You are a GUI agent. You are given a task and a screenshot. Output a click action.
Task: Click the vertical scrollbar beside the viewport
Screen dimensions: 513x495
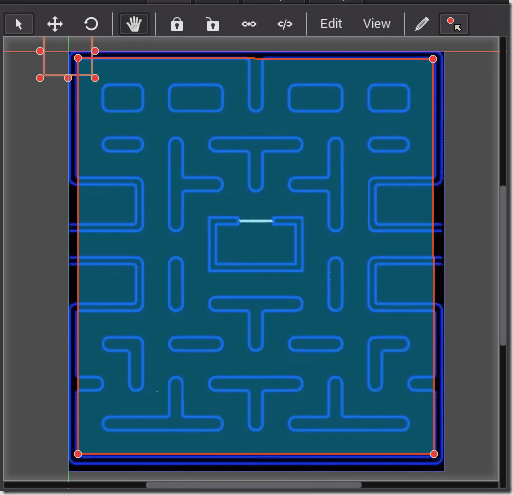coord(503,266)
